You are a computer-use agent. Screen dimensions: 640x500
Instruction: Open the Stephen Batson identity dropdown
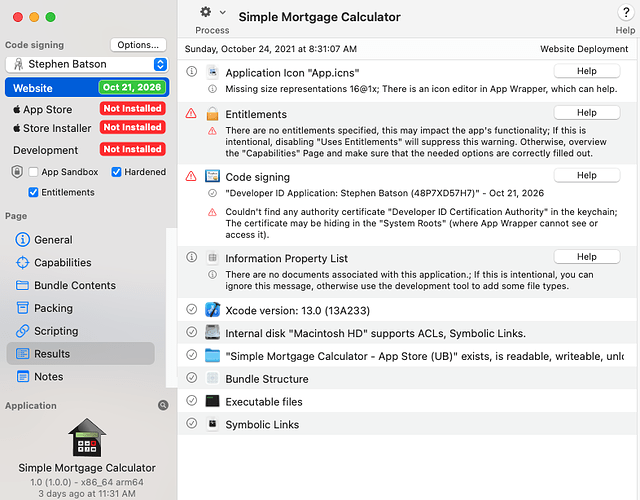pyautogui.click(x=87, y=64)
